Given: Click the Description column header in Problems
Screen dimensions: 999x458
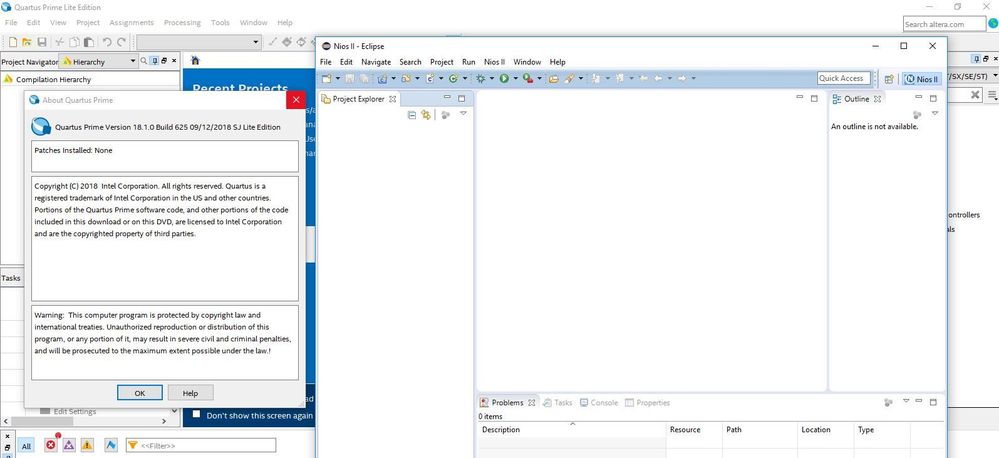Looking at the screenshot, I should [x=572, y=430].
